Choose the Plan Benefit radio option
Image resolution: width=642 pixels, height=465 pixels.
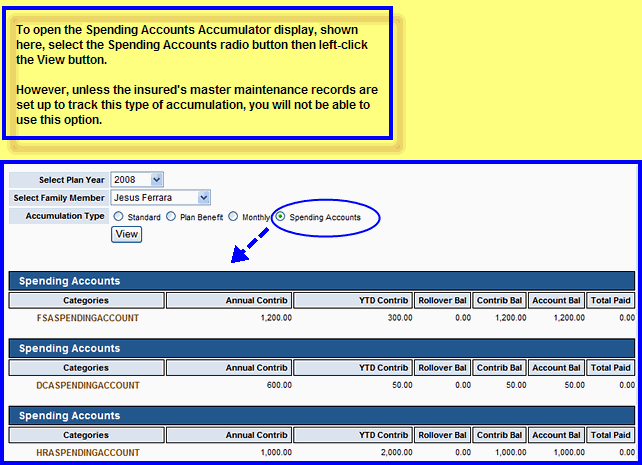point(172,216)
